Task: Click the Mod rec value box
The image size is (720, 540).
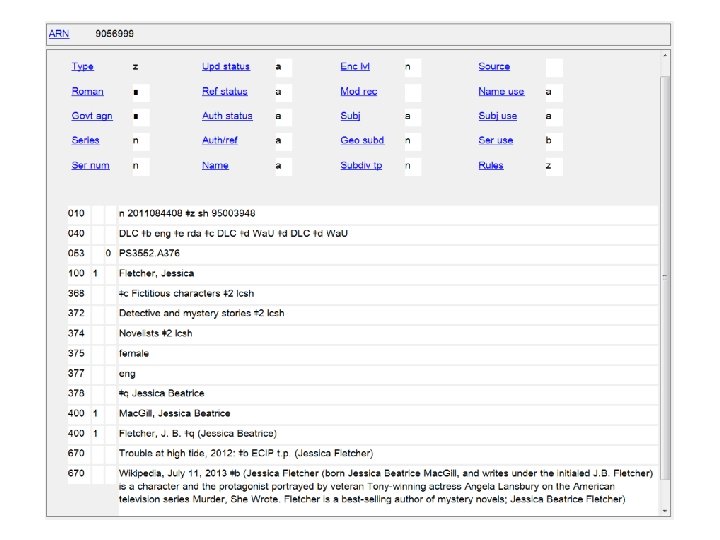Action: 412,92
